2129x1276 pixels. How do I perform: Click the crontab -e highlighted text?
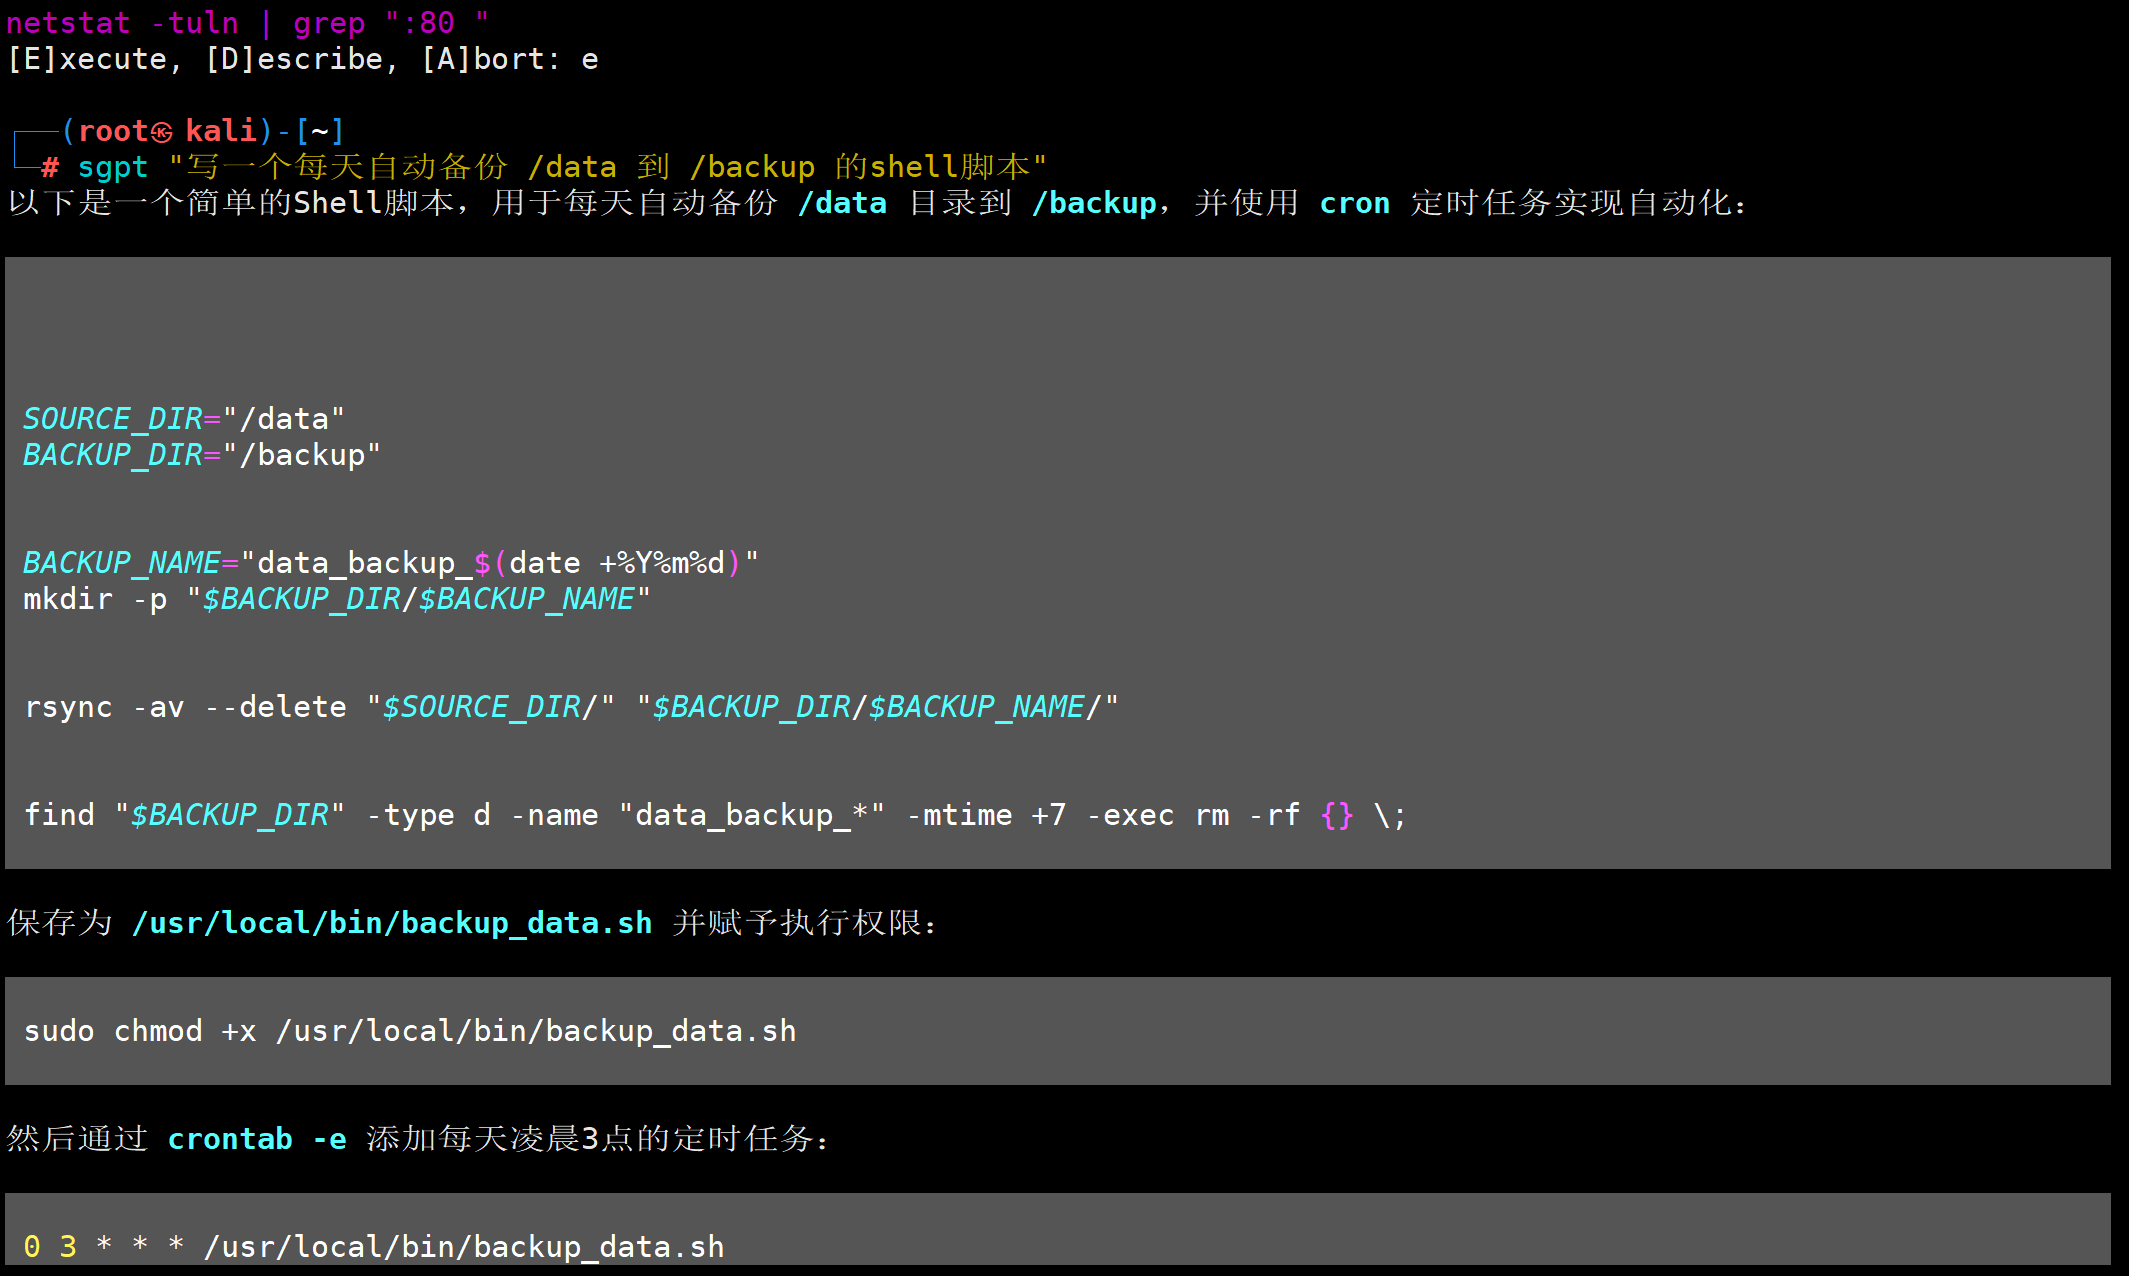[256, 1139]
